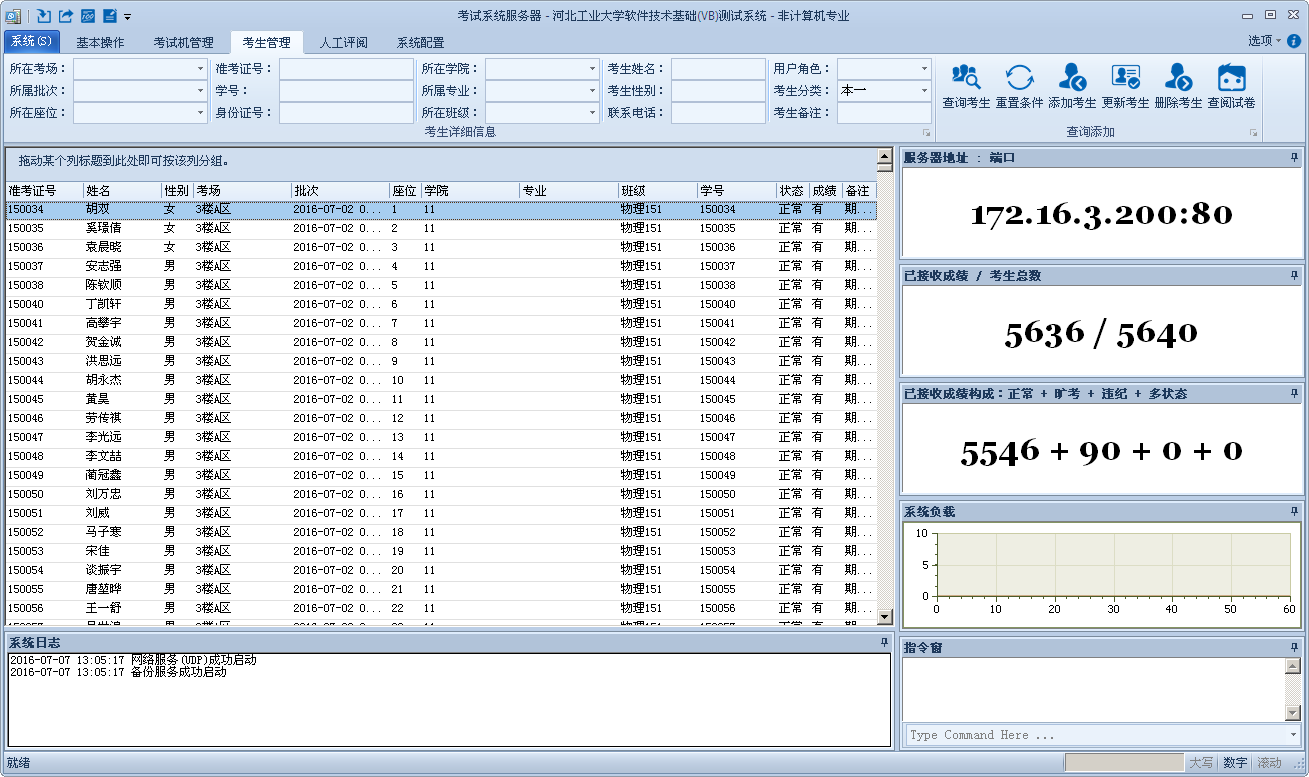The height and width of the screenshot is (777, 1309).
Task: Click scroll up arrow of student table
Action: [885, 156]
